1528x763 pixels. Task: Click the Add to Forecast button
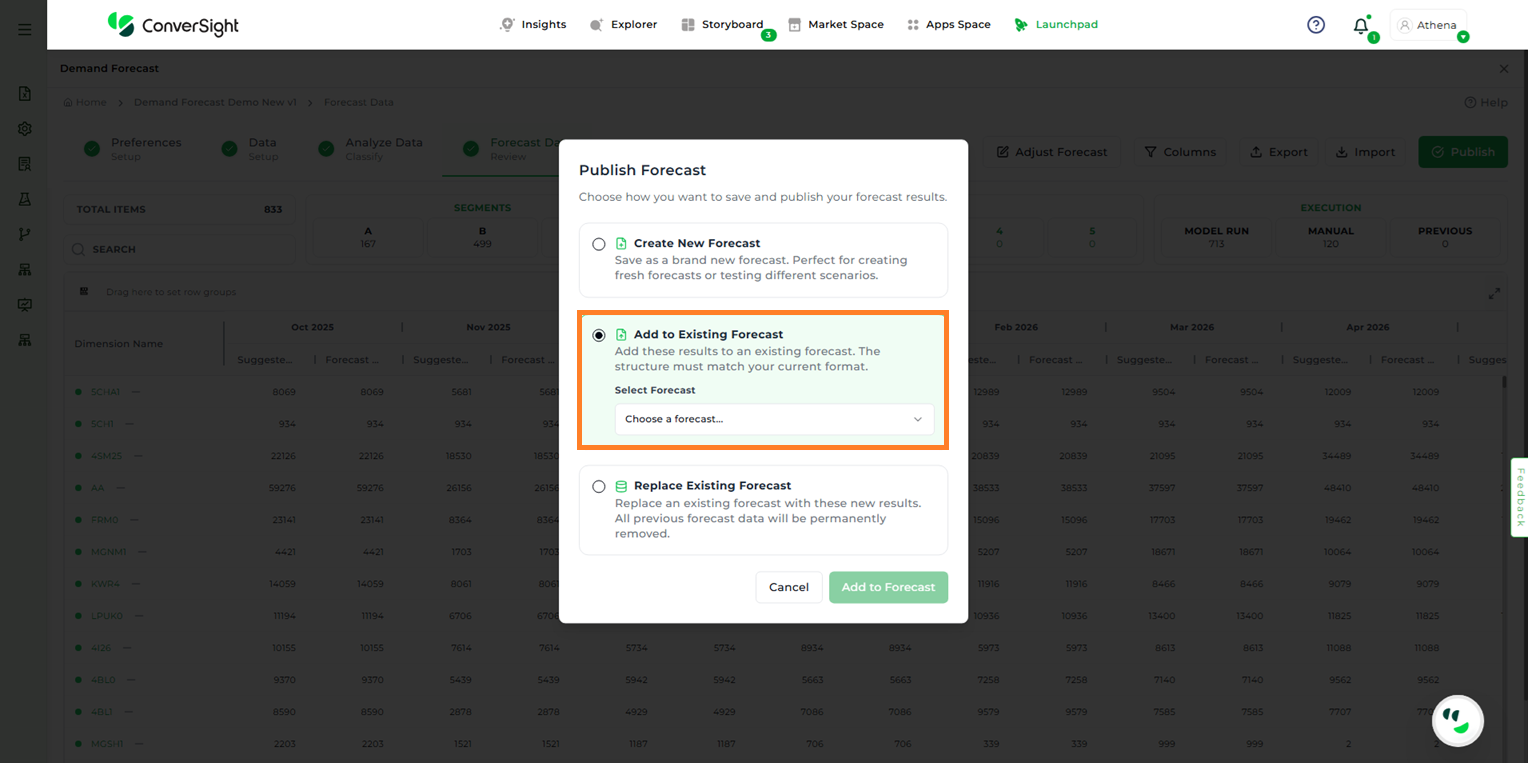pos(888,587)
